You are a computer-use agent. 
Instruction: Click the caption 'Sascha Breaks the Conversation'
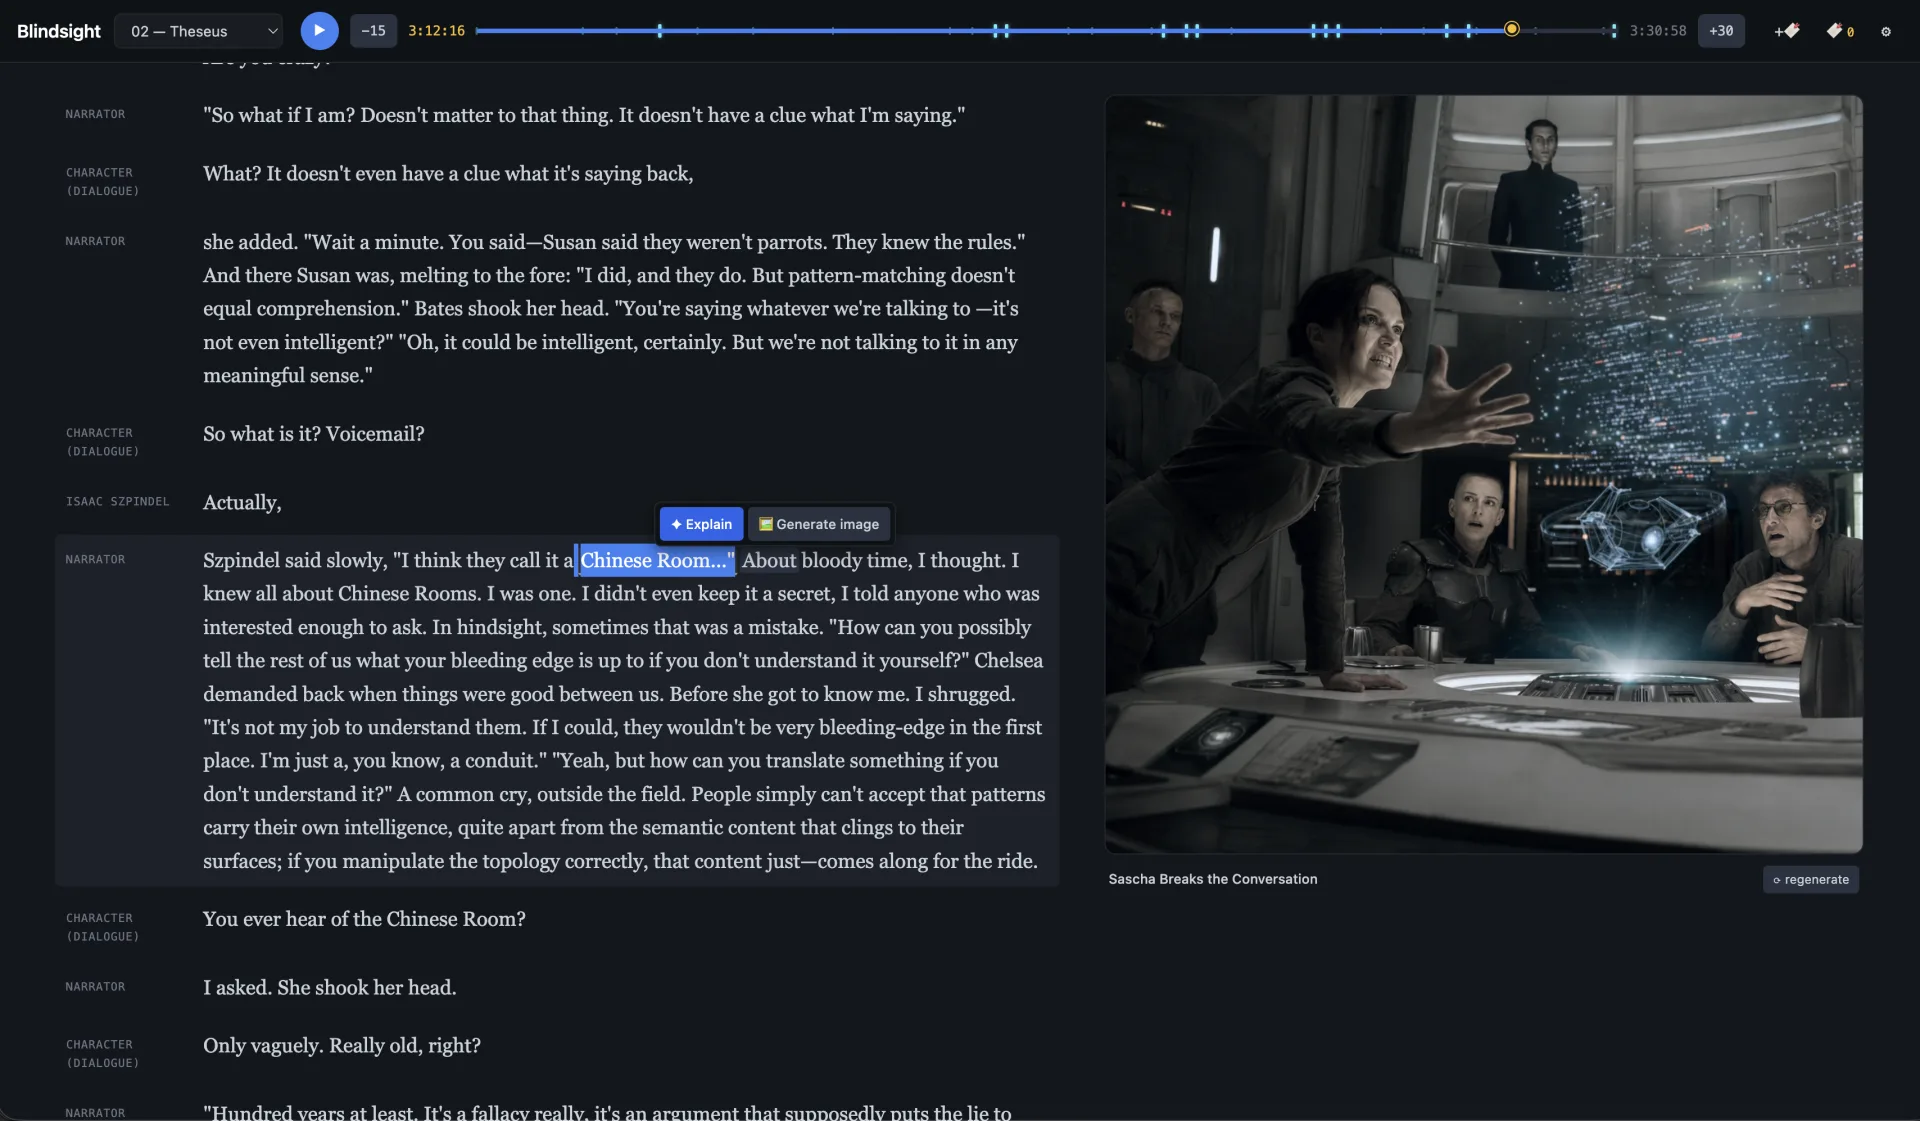coord(1213,879)
